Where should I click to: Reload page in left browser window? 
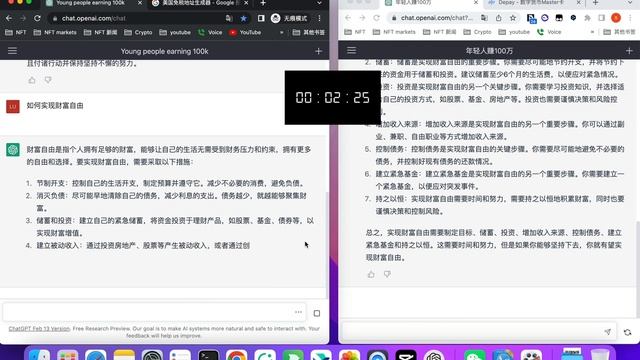(x=37, y=18)
